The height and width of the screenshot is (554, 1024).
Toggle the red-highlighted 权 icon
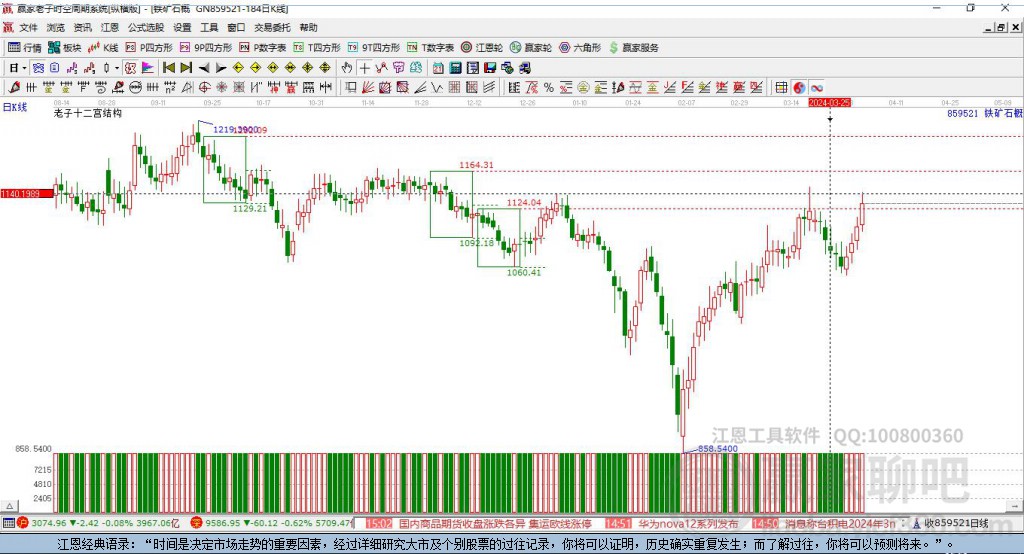(131, 67)
